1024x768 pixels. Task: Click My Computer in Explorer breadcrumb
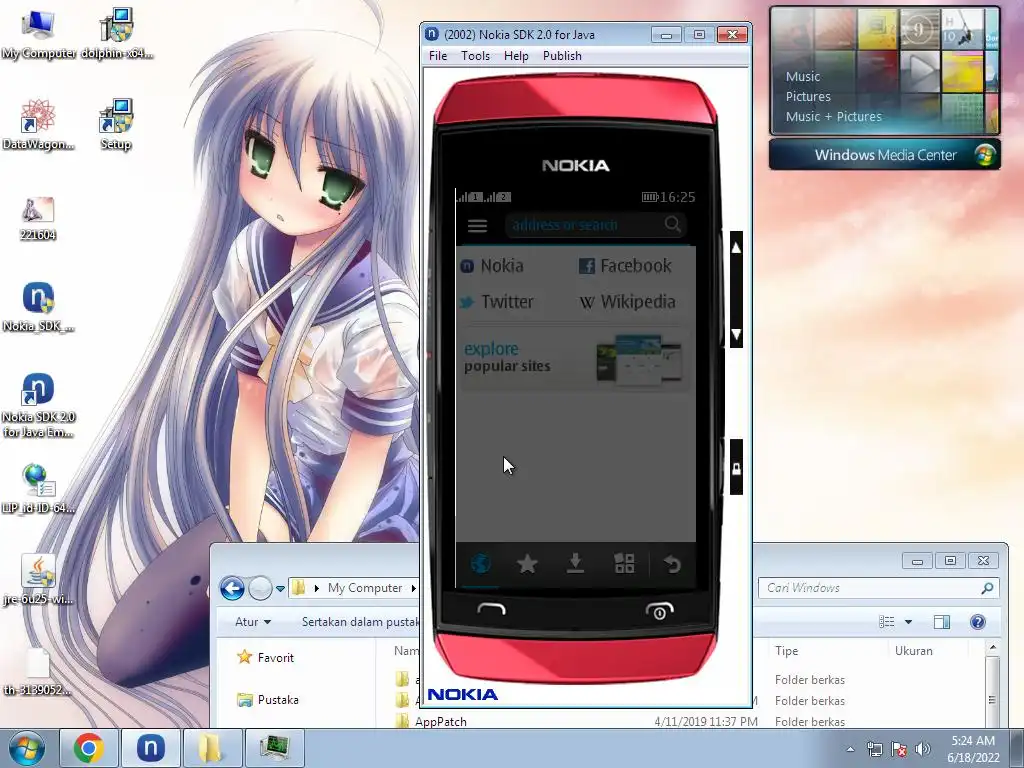point(364,588)
